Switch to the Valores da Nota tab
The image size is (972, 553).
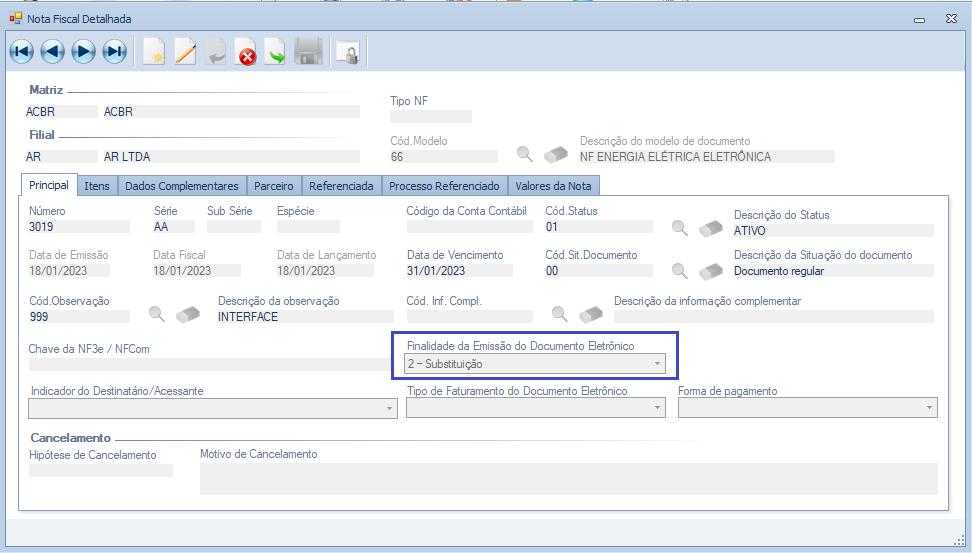553,186
